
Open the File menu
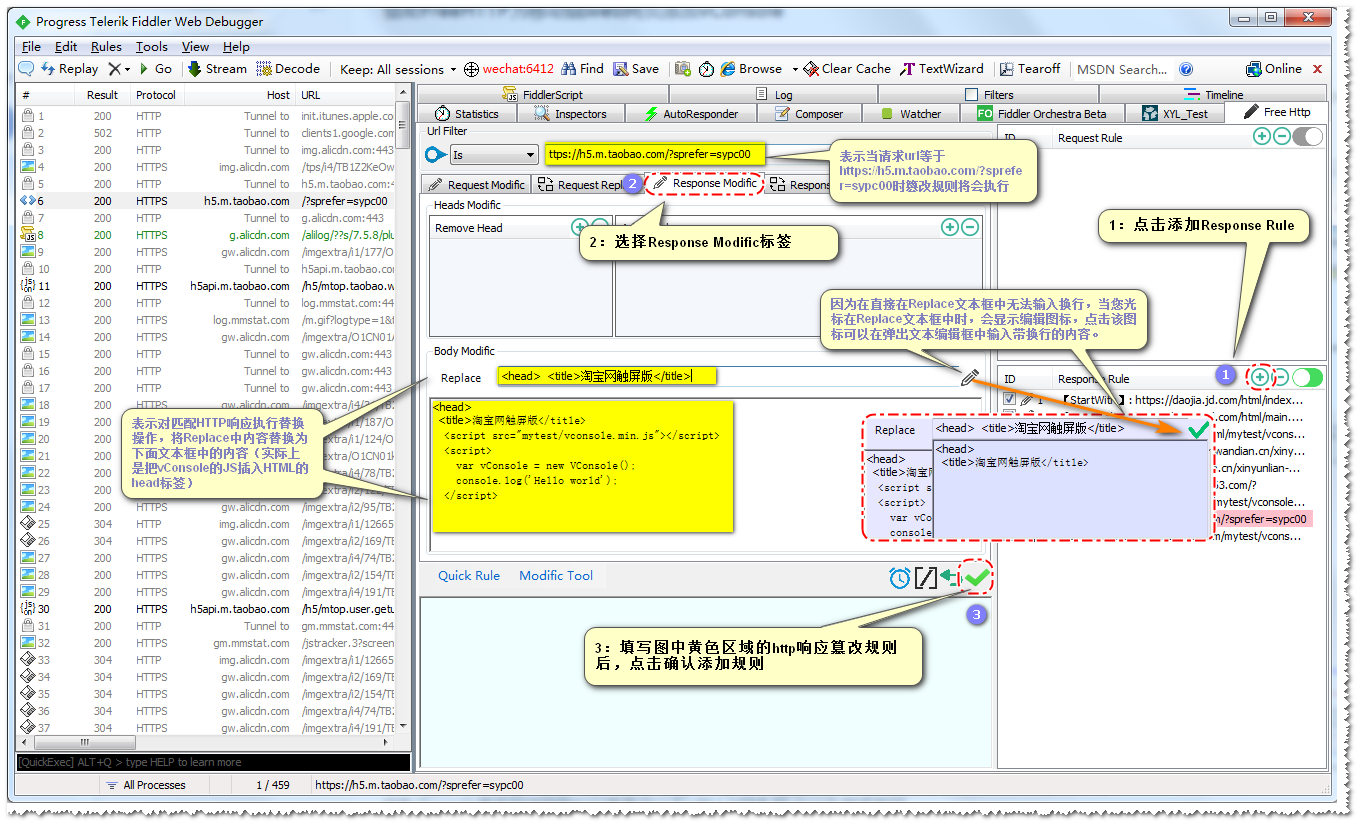[x=31, y=46]
